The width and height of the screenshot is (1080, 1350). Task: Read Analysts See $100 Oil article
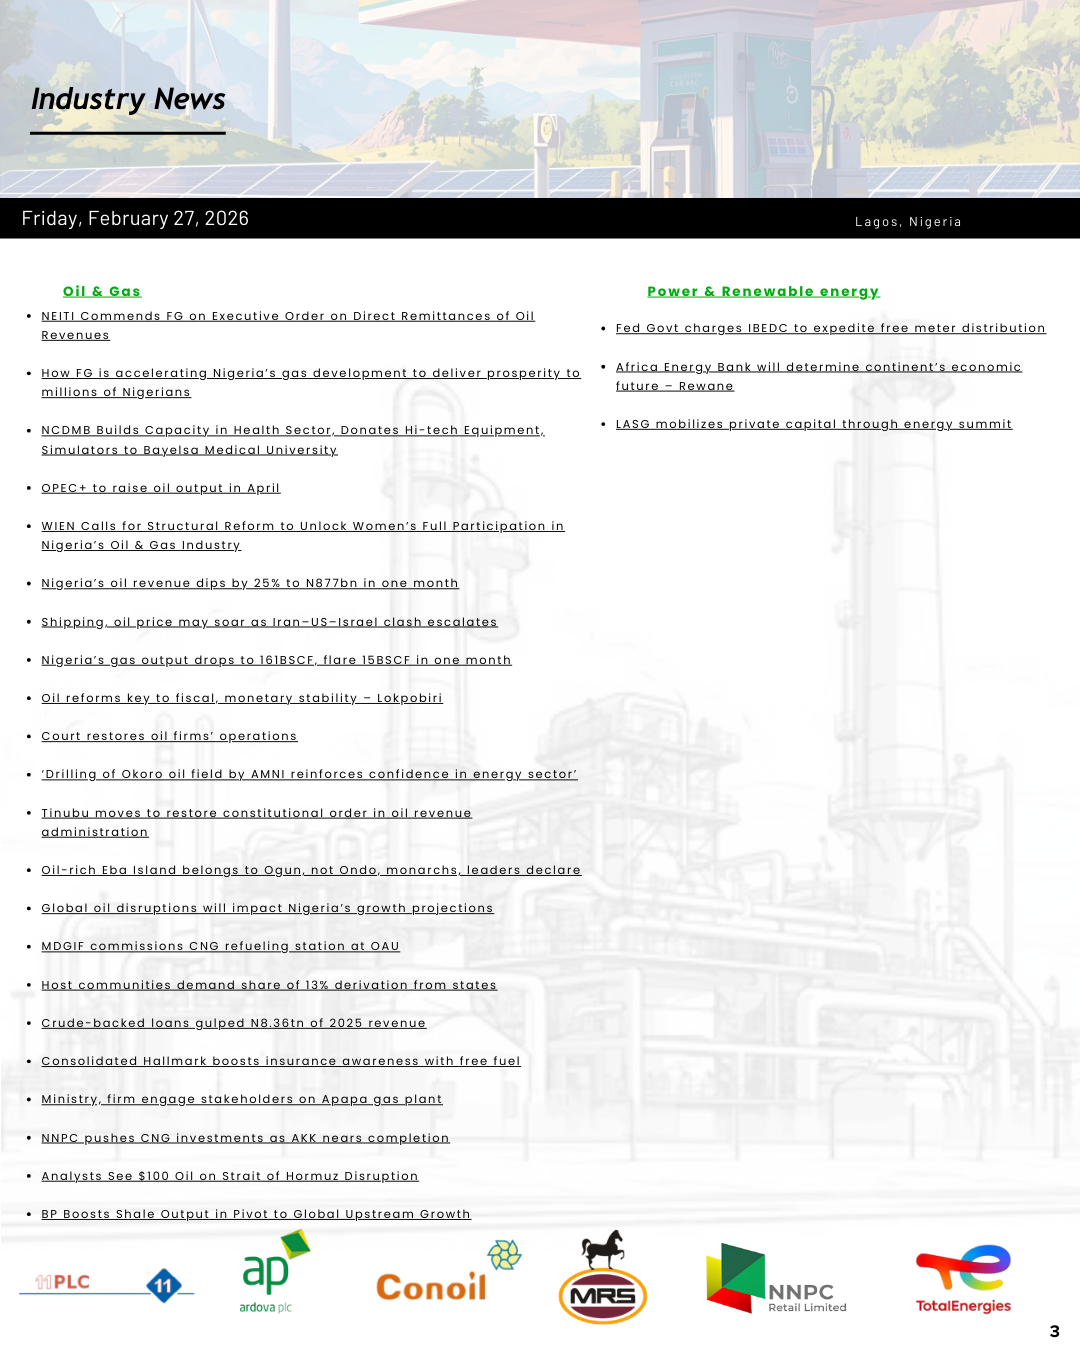click(x=229, y=1176)
